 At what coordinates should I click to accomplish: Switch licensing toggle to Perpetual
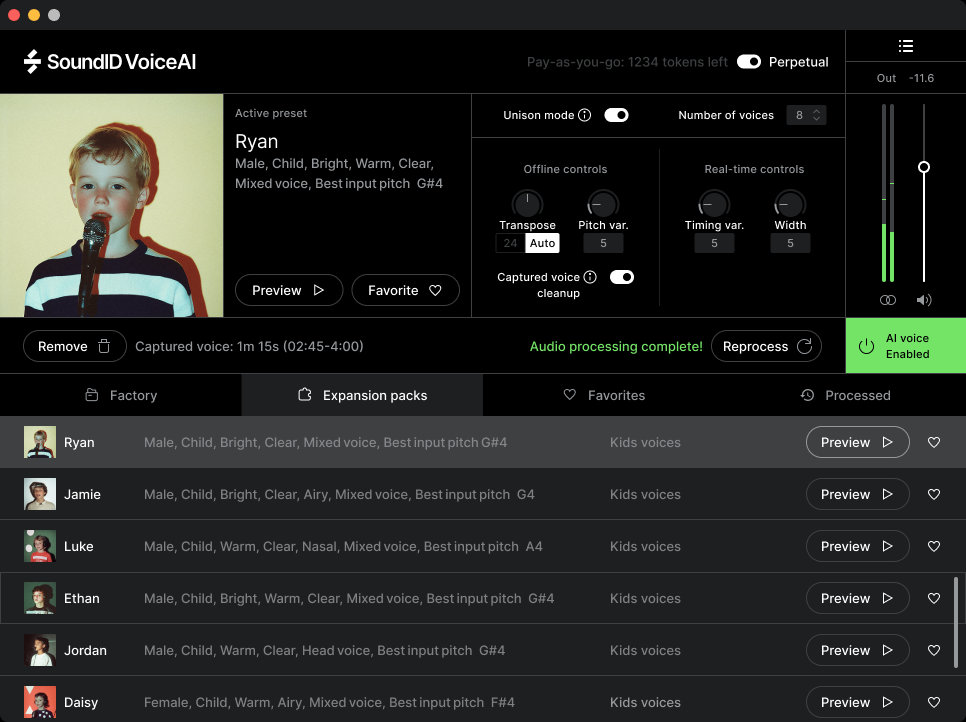tap(749, 61)
